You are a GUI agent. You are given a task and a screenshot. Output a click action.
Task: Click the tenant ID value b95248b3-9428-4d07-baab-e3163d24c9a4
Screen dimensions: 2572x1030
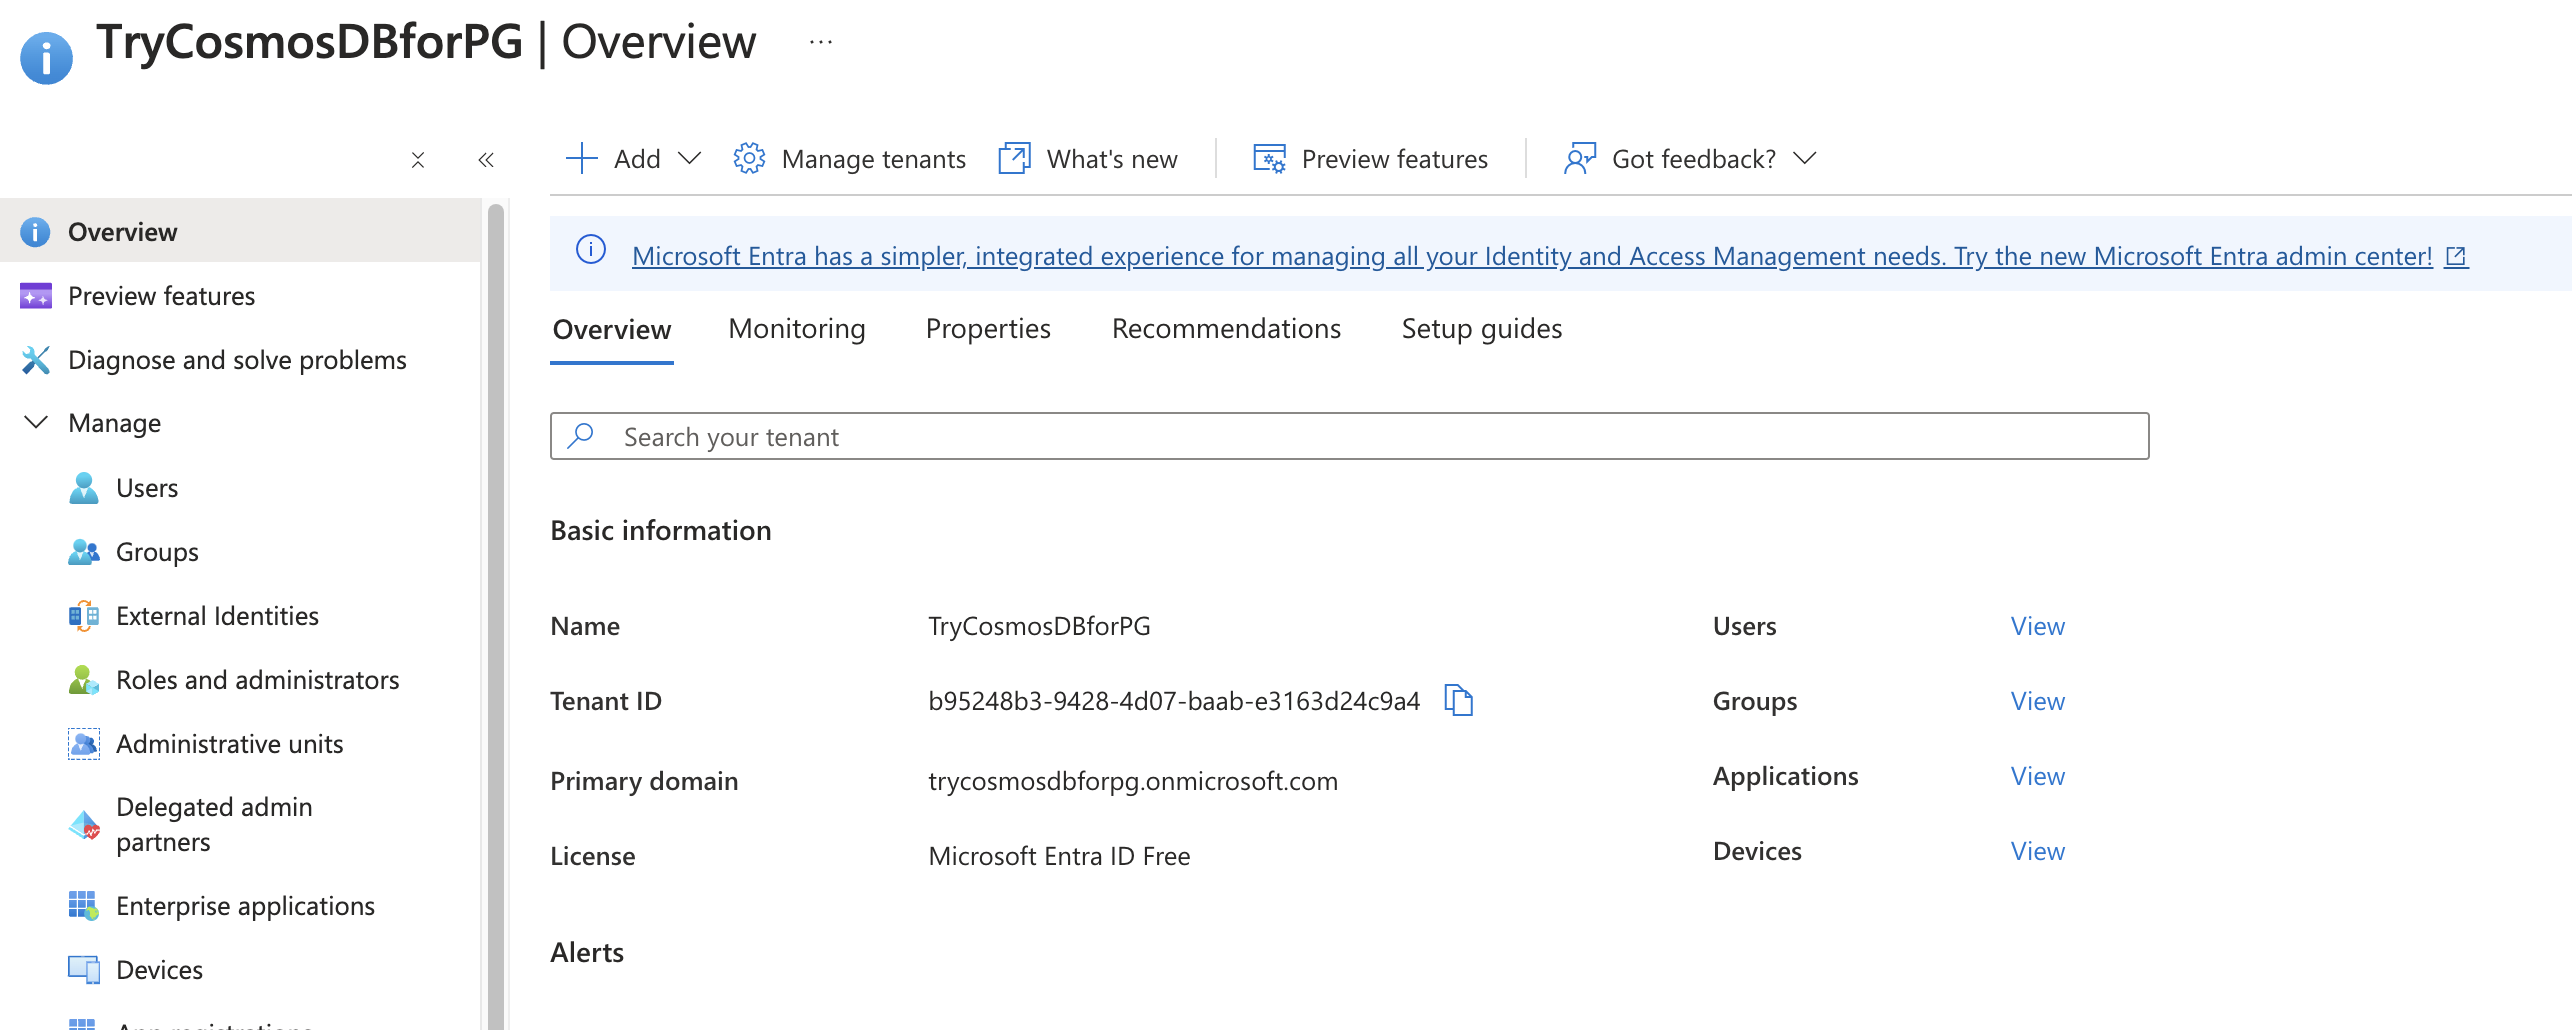[1174, 701]
